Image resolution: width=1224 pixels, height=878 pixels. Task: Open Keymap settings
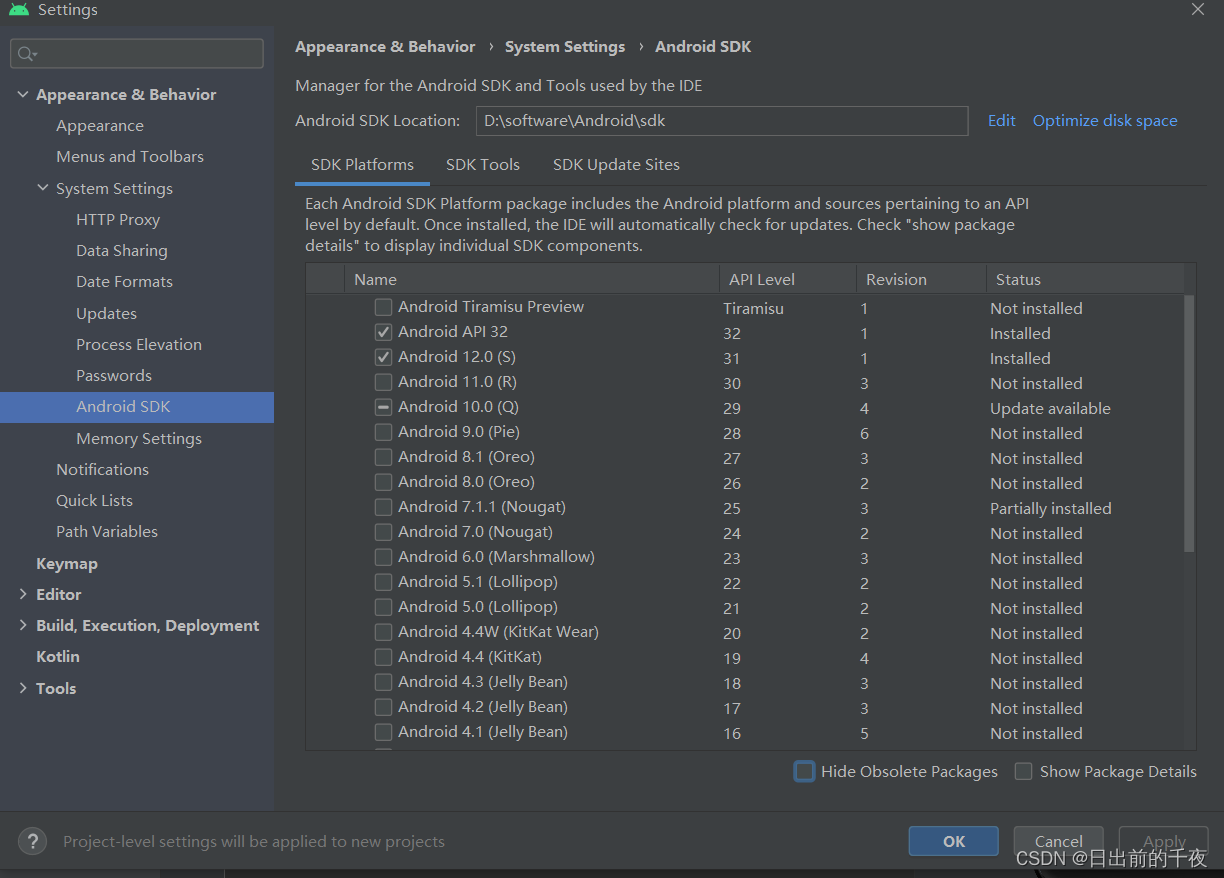click(x=67, y=563)
